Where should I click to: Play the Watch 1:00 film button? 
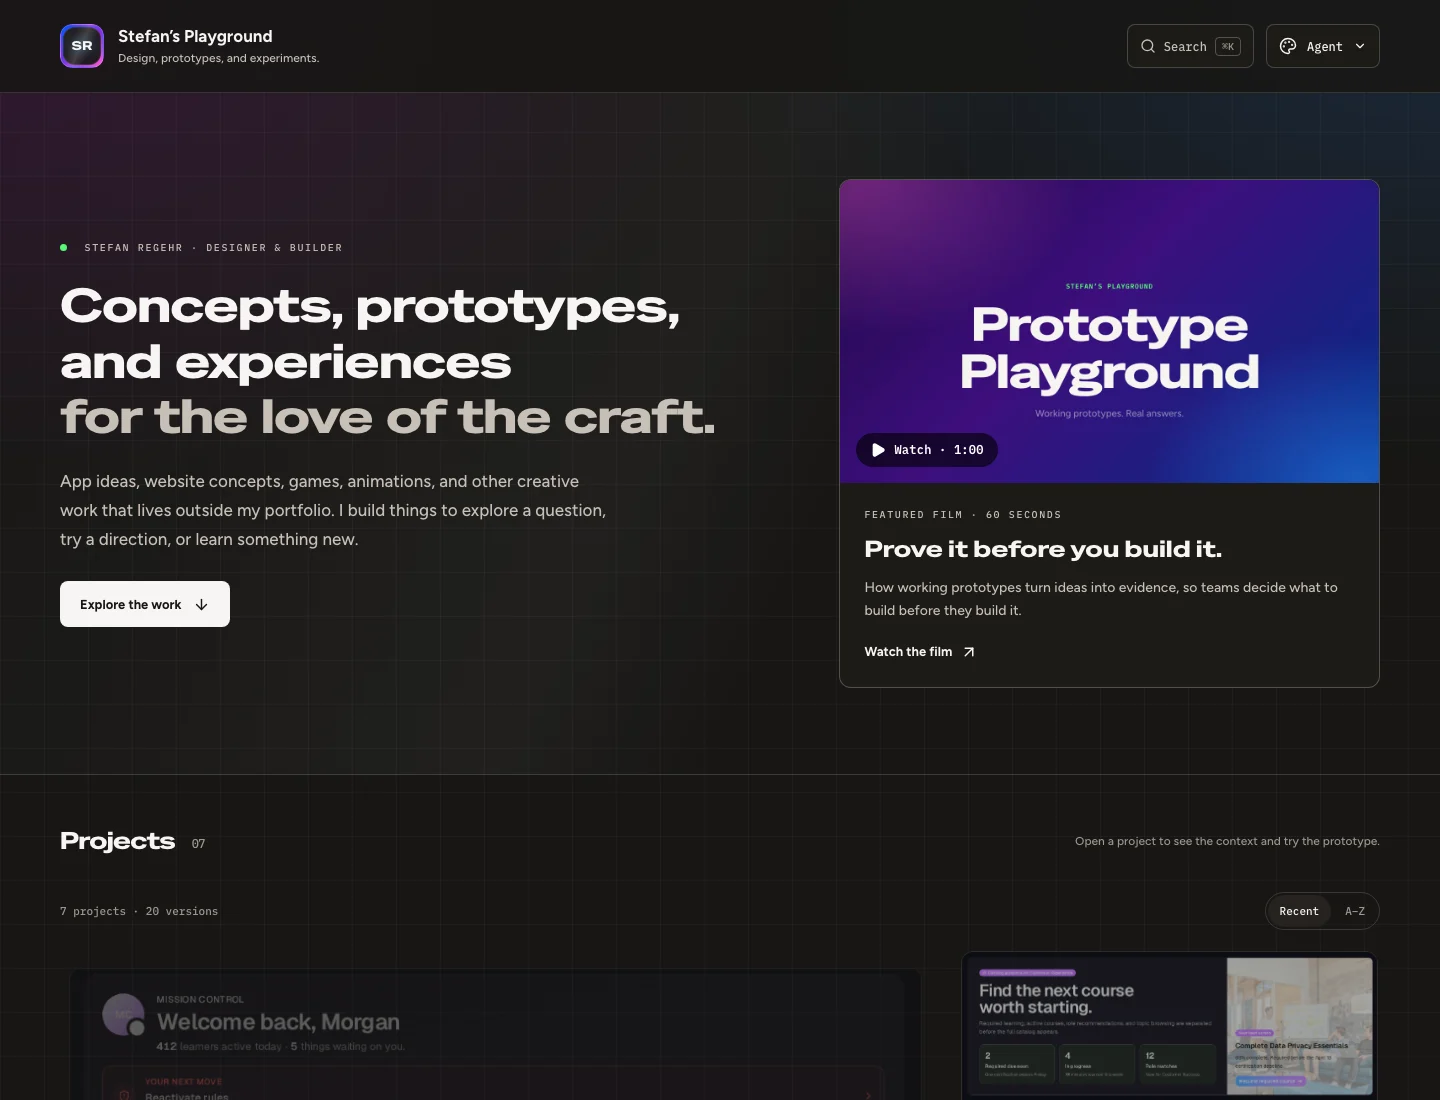(x=927, y=450)
